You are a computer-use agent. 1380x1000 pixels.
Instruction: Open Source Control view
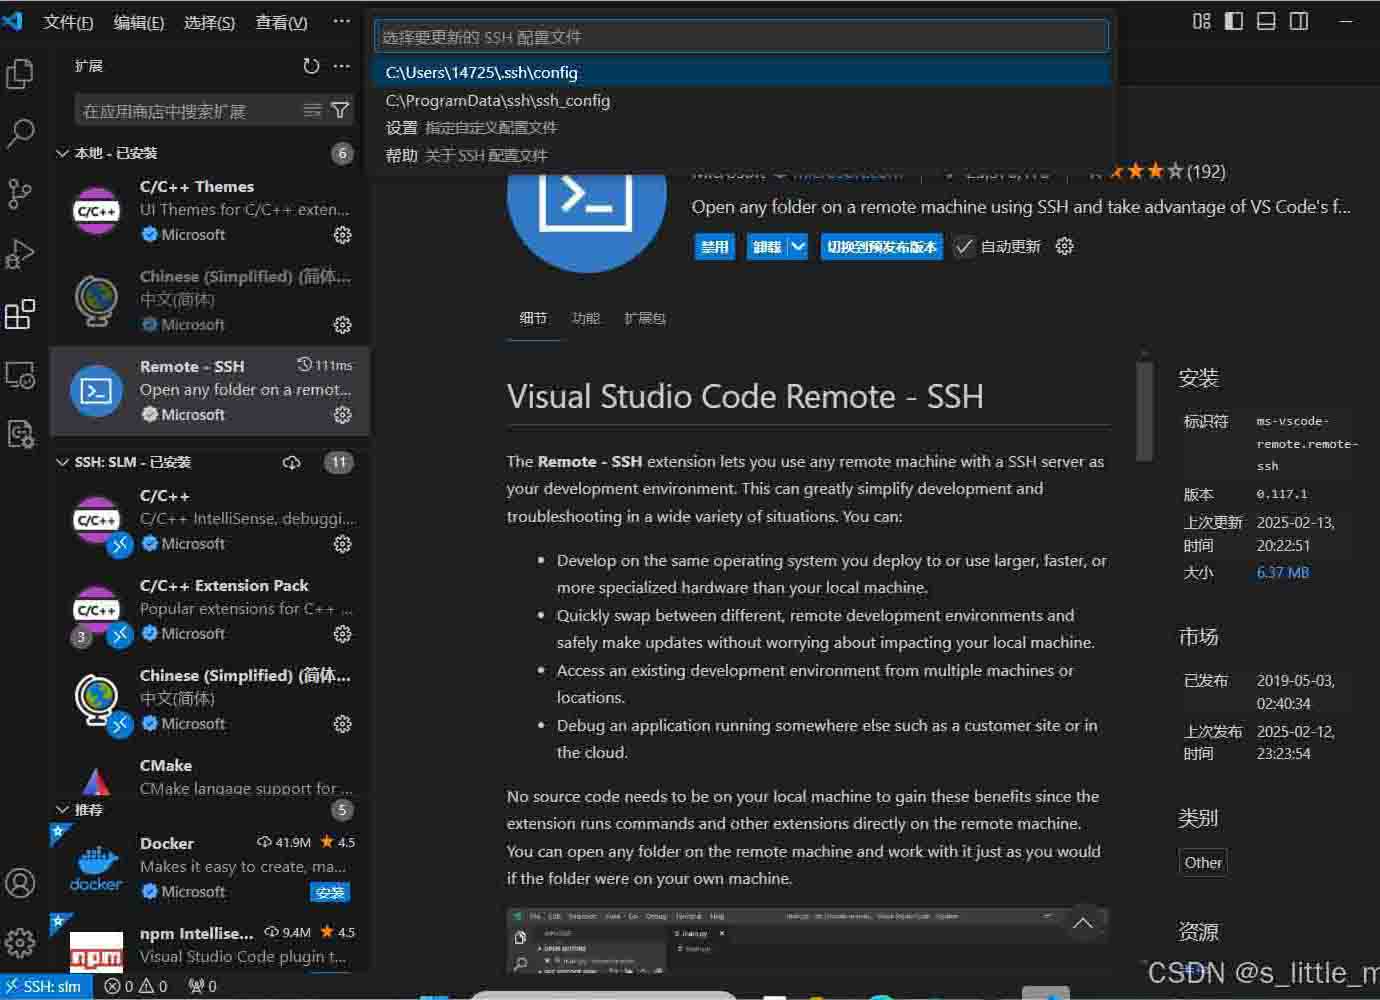click(20, 193)
